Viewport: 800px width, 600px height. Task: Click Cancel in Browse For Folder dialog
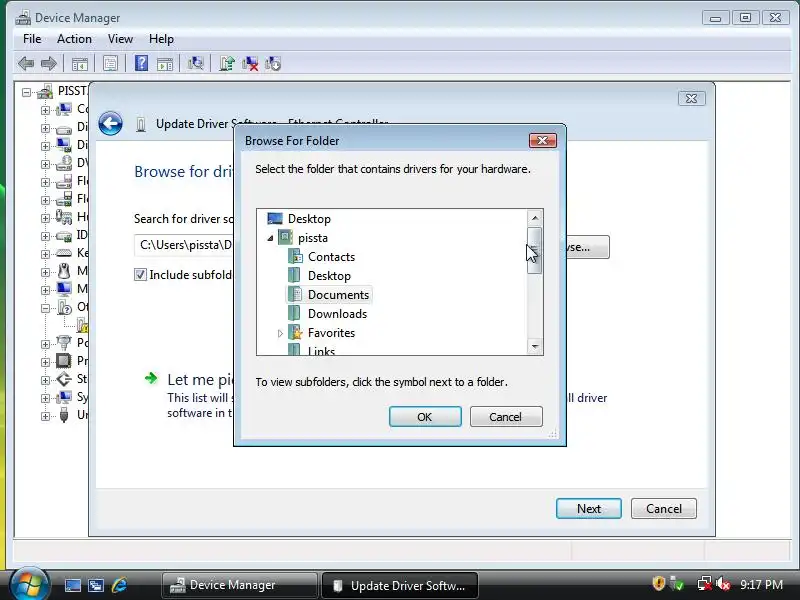[x=506, y=417]
